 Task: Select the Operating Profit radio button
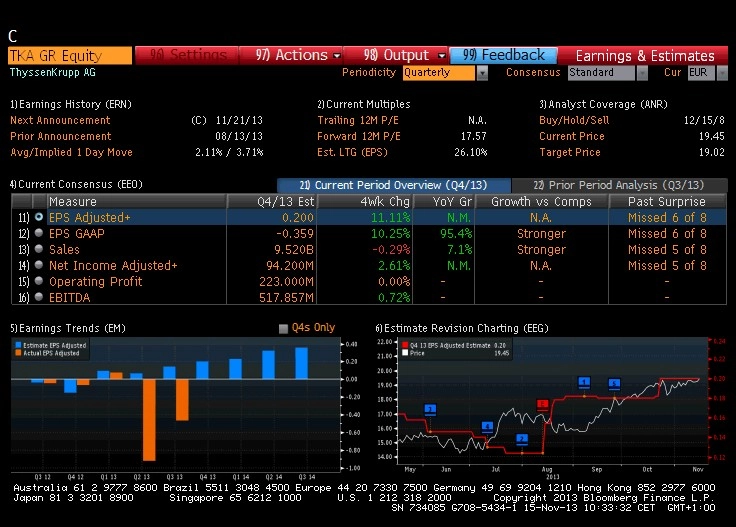pyautogui.click(x=39, y=281)
